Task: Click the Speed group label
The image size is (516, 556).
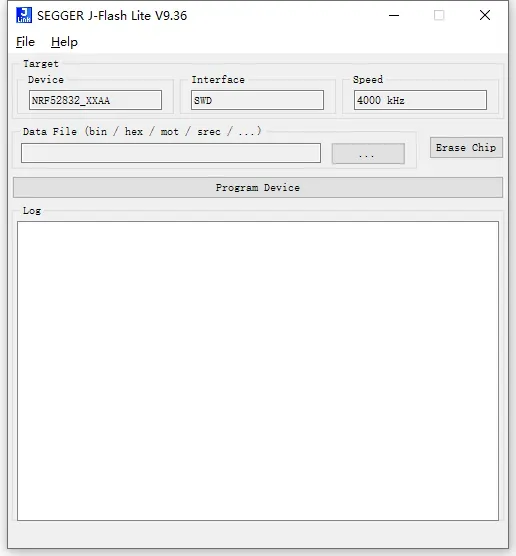Action: pyautogui.click(x=368, y=79)
